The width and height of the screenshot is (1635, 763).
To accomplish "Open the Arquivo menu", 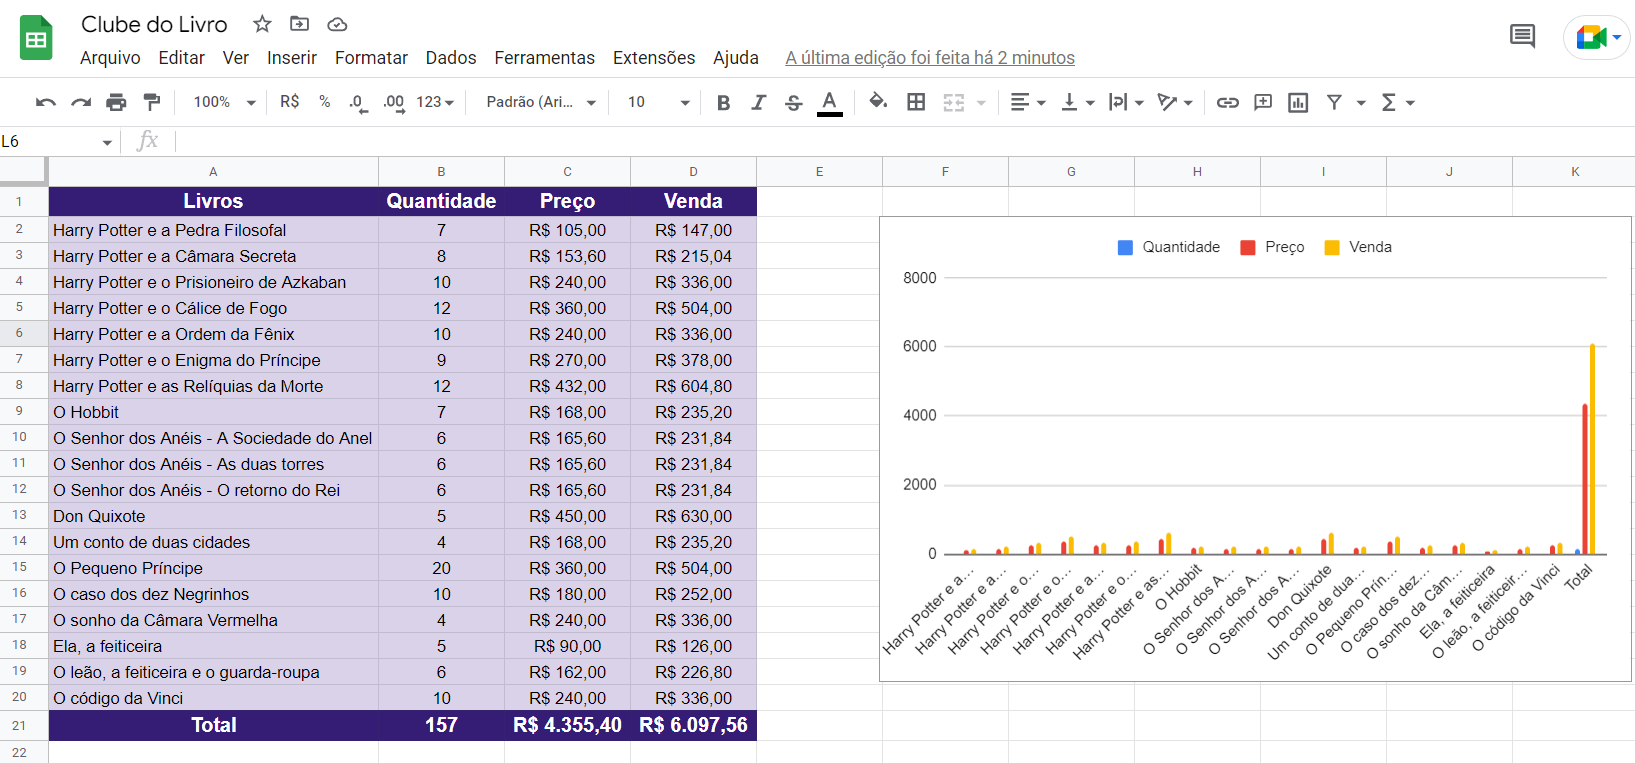I will [110, 58].
